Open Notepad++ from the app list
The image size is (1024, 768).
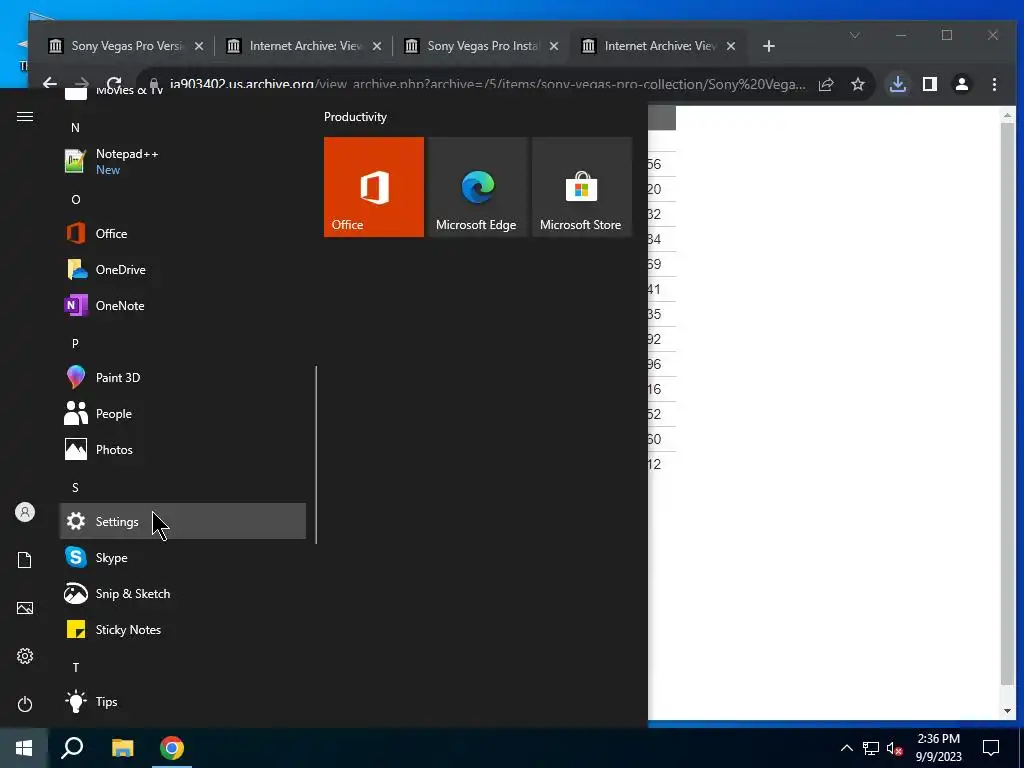click(x=183, y=161)
